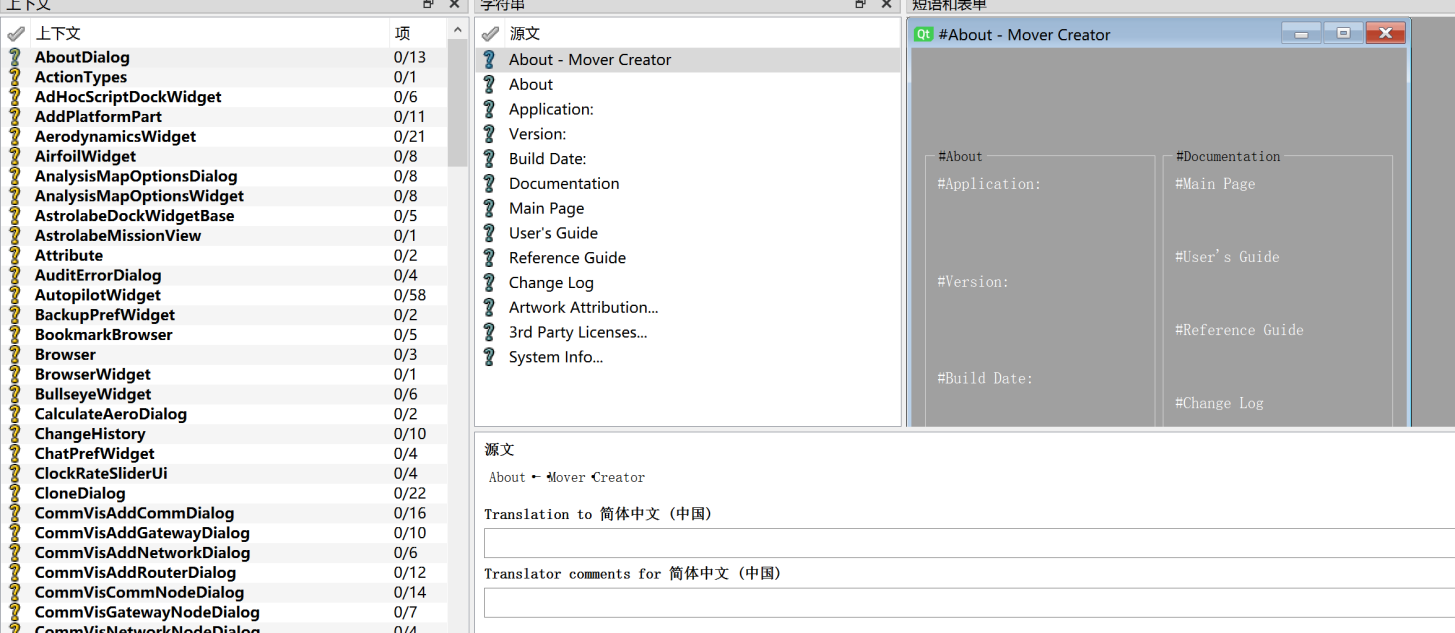Toggle status icon for 'Change Log' string
Image resolution: width=1455 pixels, height=633 pixels.
click(x=489, y=283)
